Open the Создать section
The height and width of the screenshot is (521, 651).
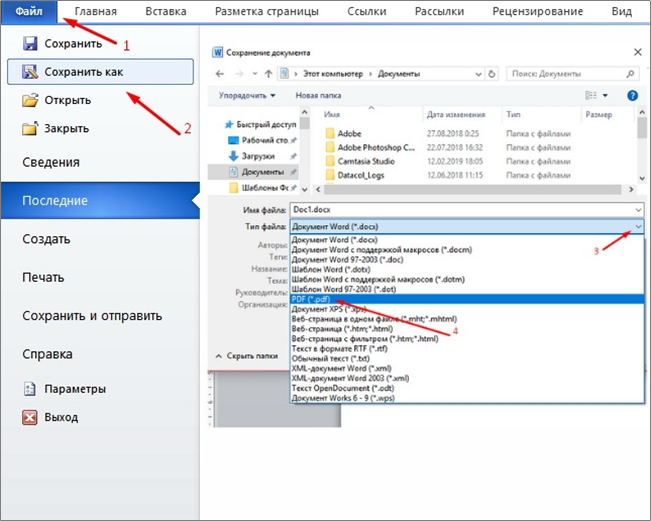46,239
